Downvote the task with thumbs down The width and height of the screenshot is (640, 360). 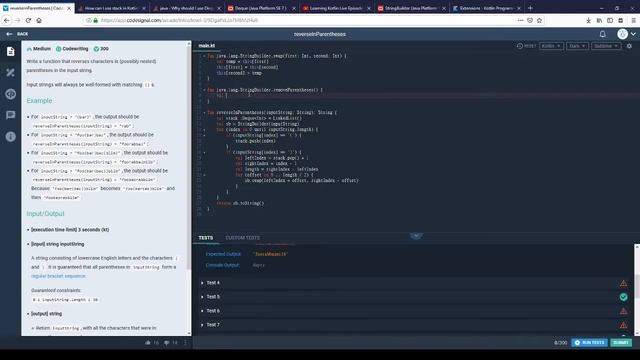pyautogui.click(x=167, y=342)
